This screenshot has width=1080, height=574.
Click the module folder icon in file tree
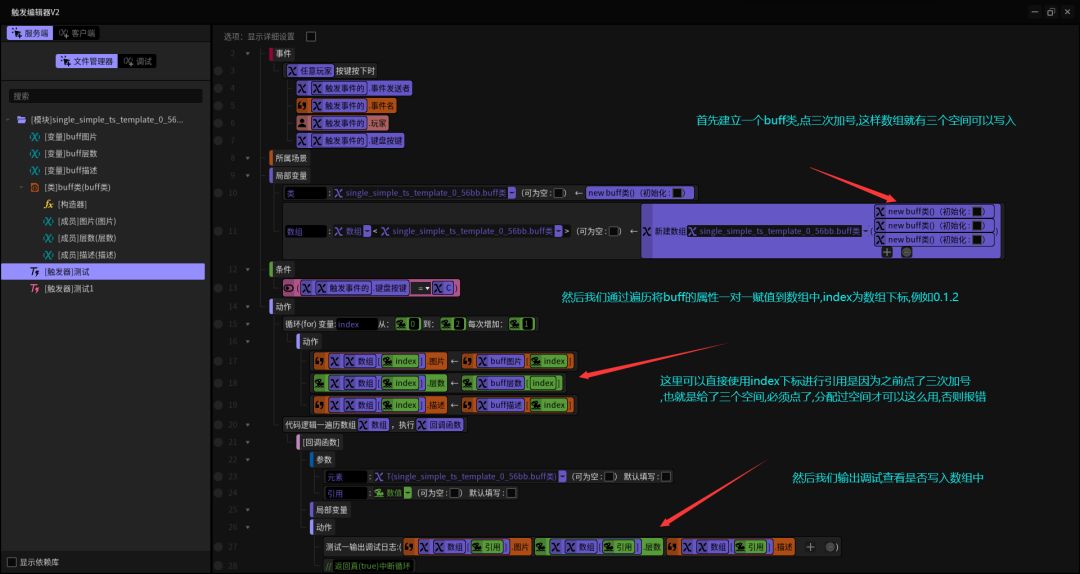click(x=21, y=120)
